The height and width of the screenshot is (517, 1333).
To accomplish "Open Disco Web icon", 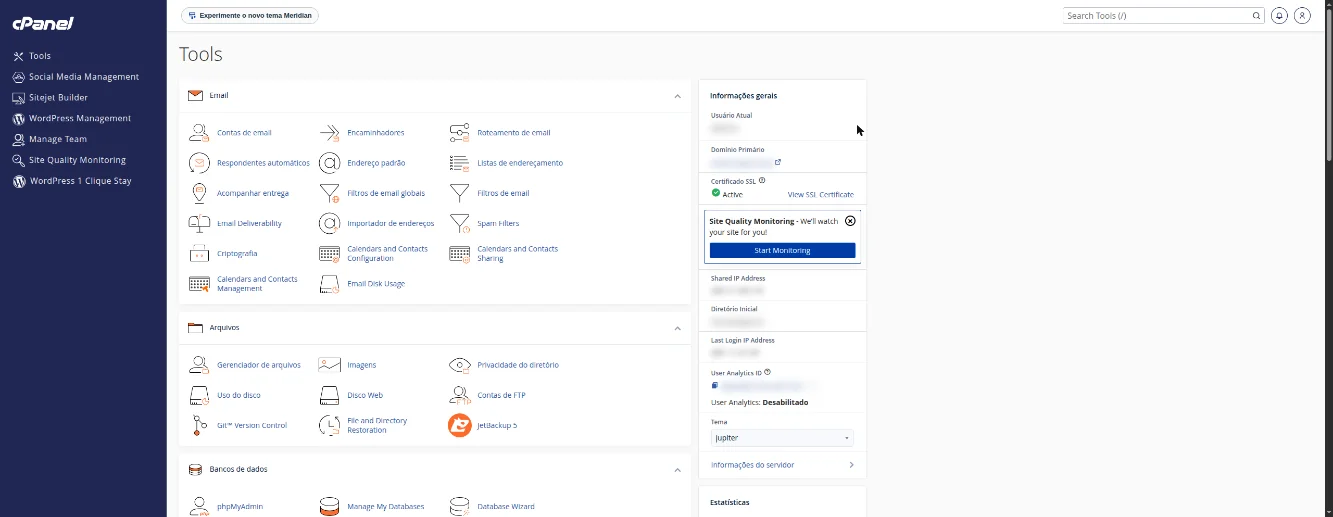I will (329, 395).
